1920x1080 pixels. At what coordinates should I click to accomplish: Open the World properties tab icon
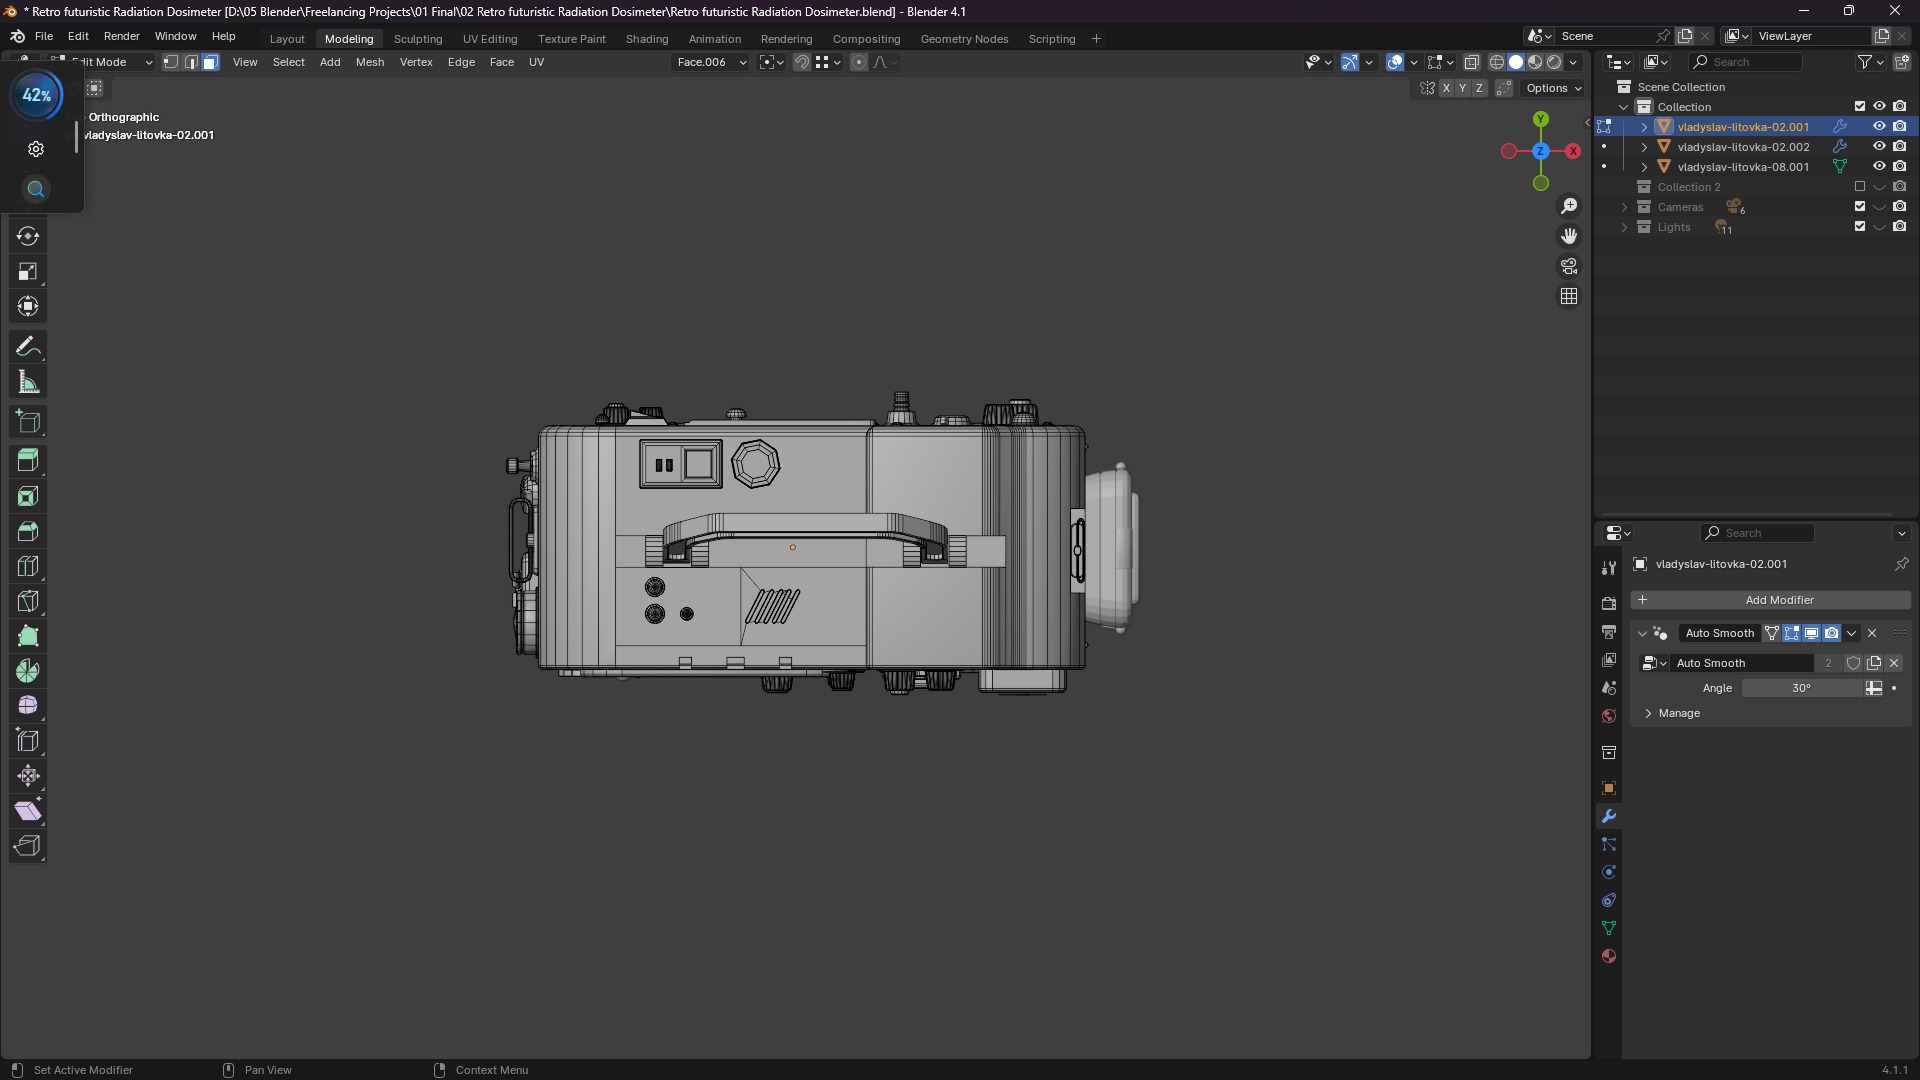[1608, 716]
